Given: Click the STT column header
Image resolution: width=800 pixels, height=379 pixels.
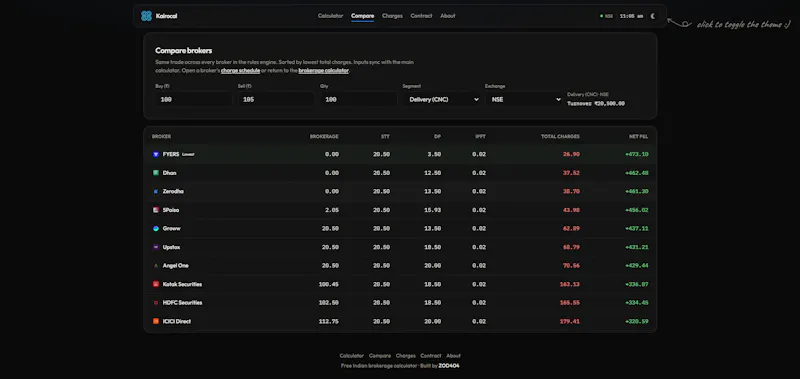Looking at the screenshot, I should tap(386, 137).
